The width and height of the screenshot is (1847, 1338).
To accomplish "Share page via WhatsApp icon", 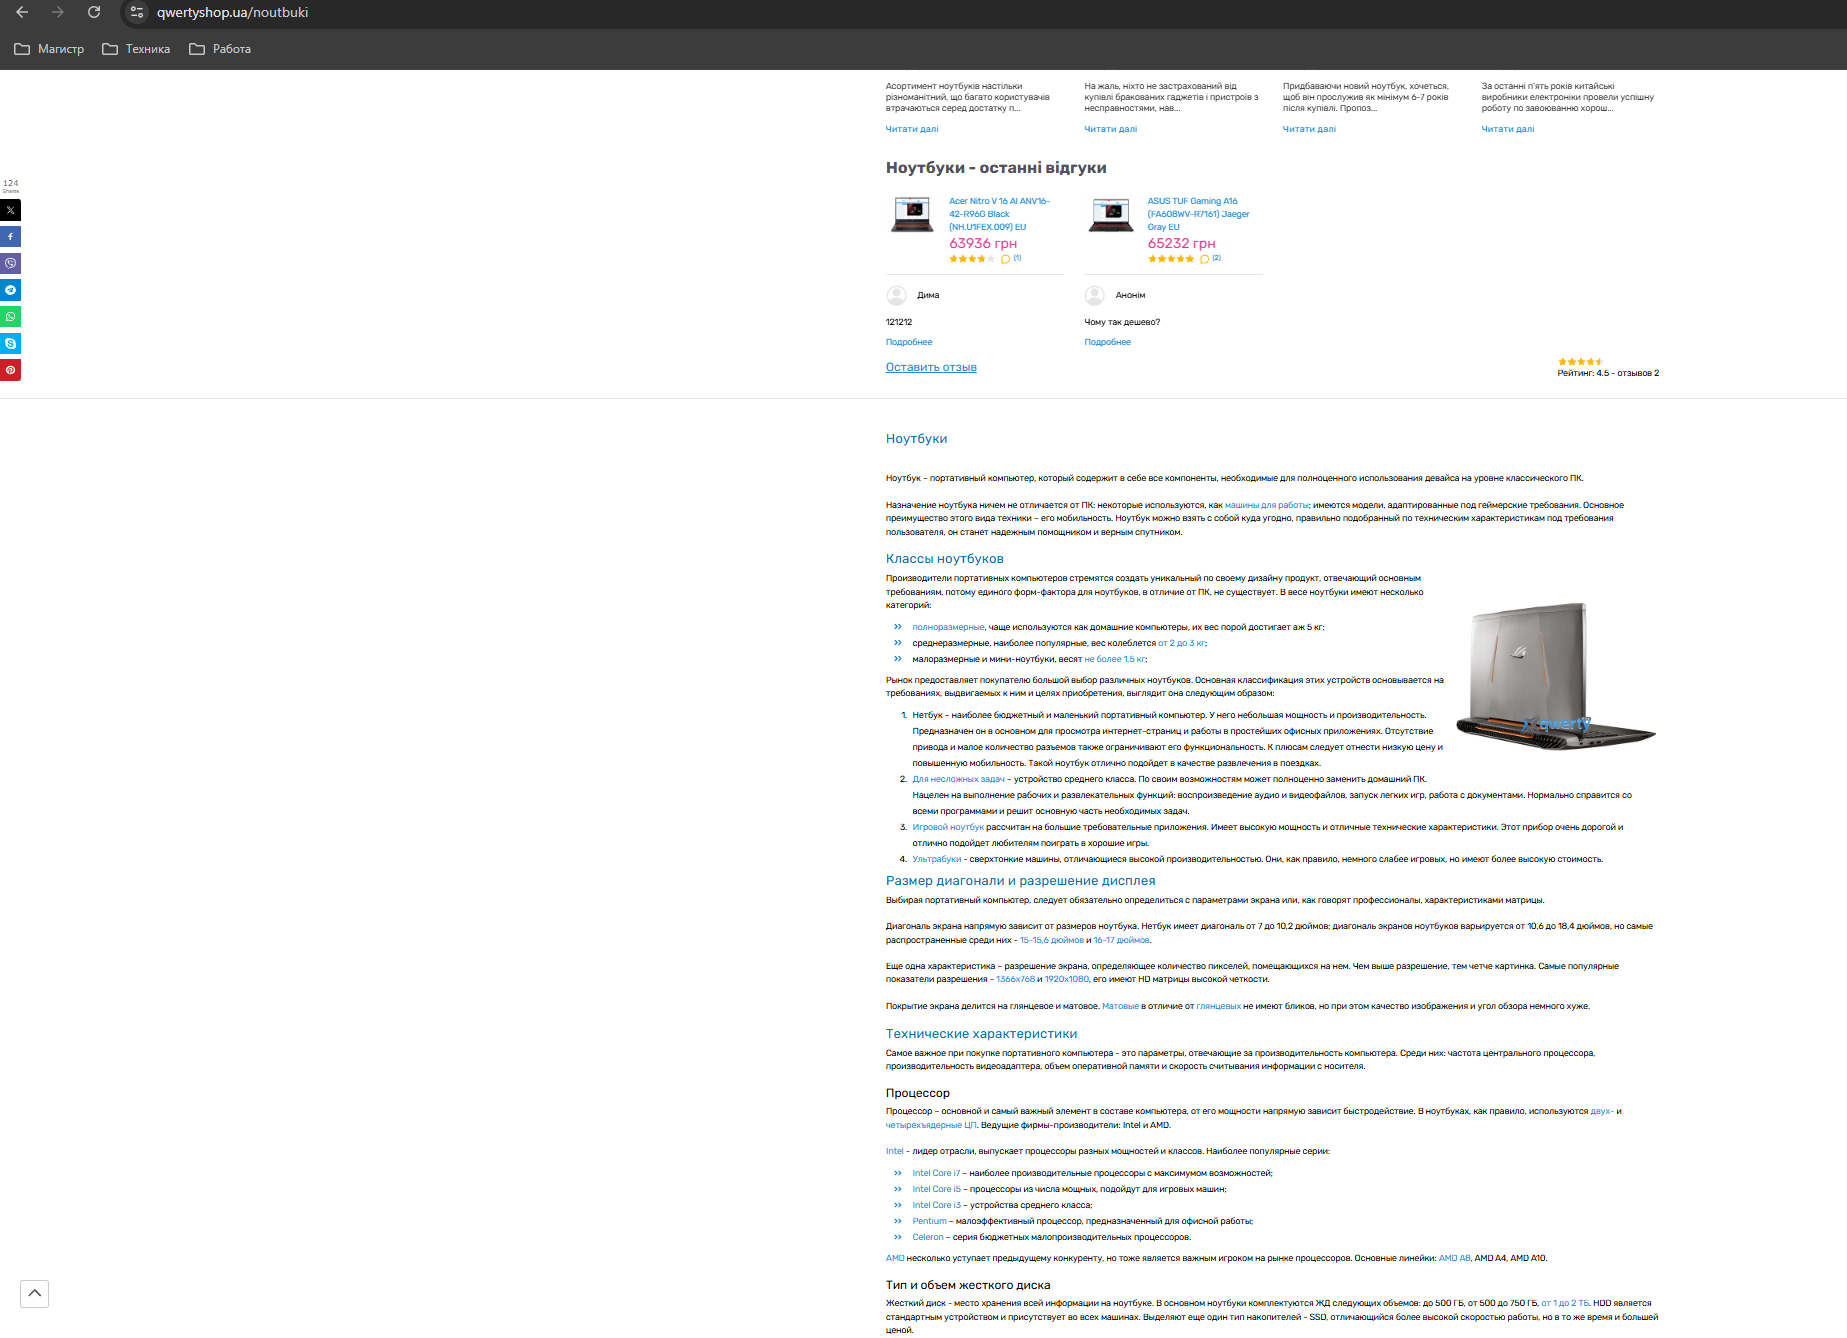I will coord(10,317).
